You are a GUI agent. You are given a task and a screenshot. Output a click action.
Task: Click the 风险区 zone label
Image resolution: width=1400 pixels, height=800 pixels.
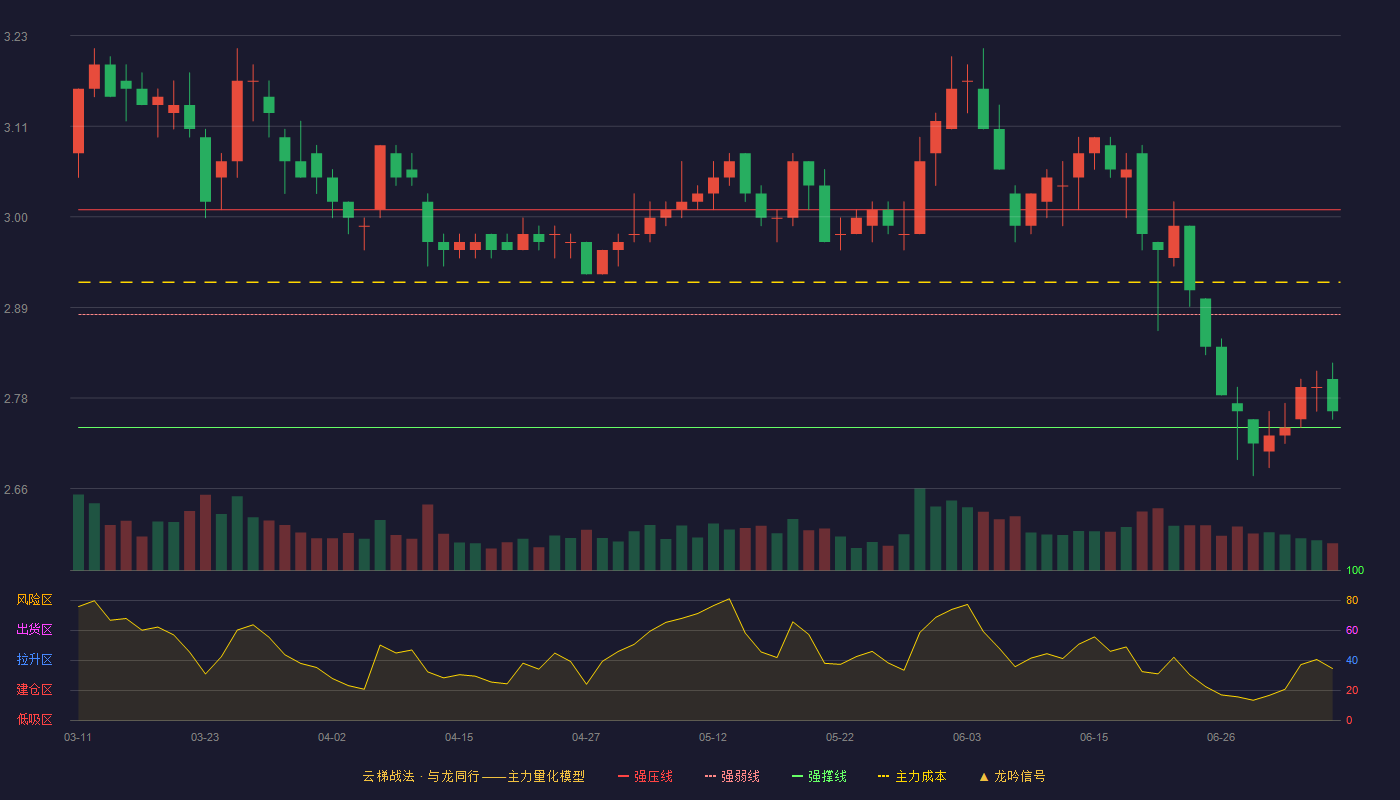click(34, 600)
